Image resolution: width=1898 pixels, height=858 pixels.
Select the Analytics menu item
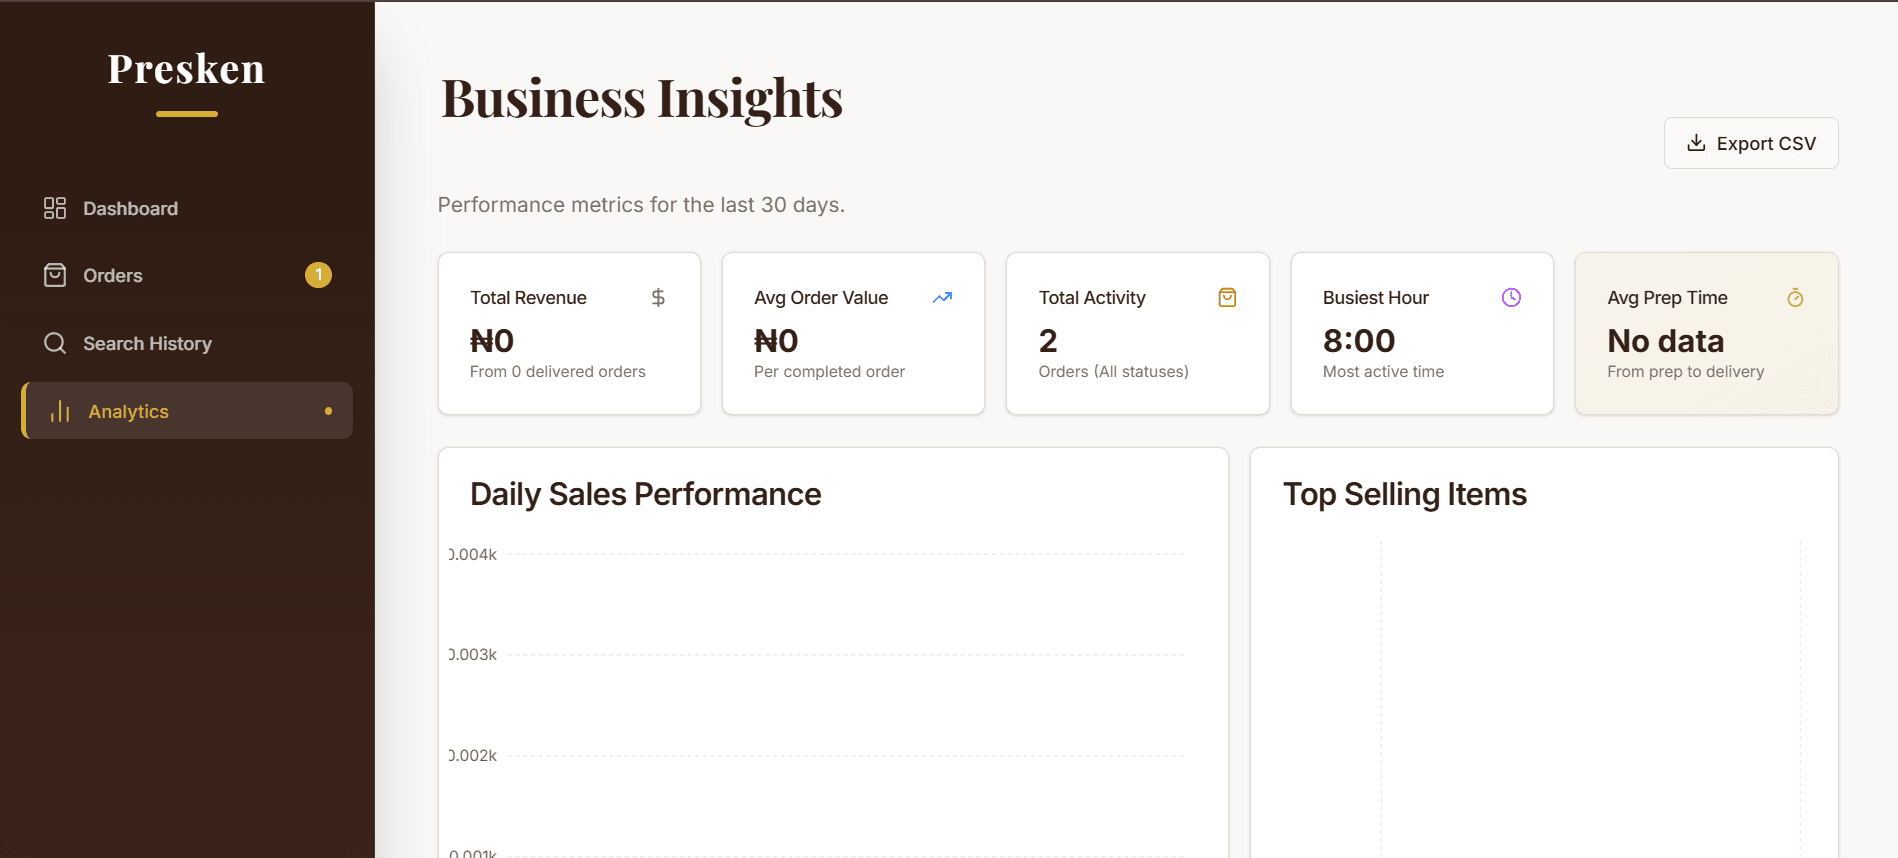(128, 411)
